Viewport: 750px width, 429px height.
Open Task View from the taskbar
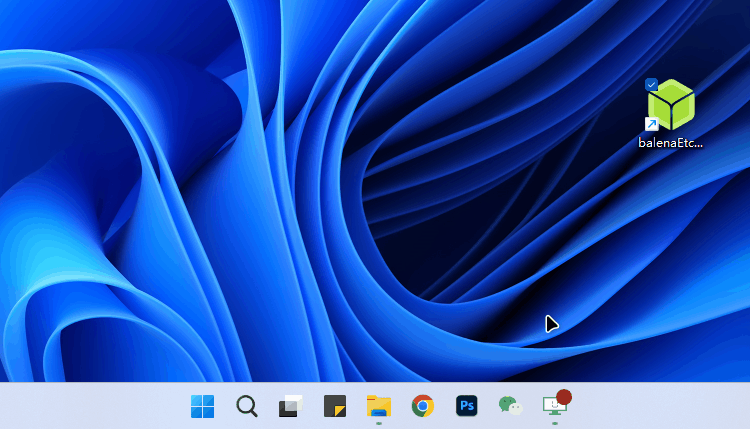click(x=290, y=406)
